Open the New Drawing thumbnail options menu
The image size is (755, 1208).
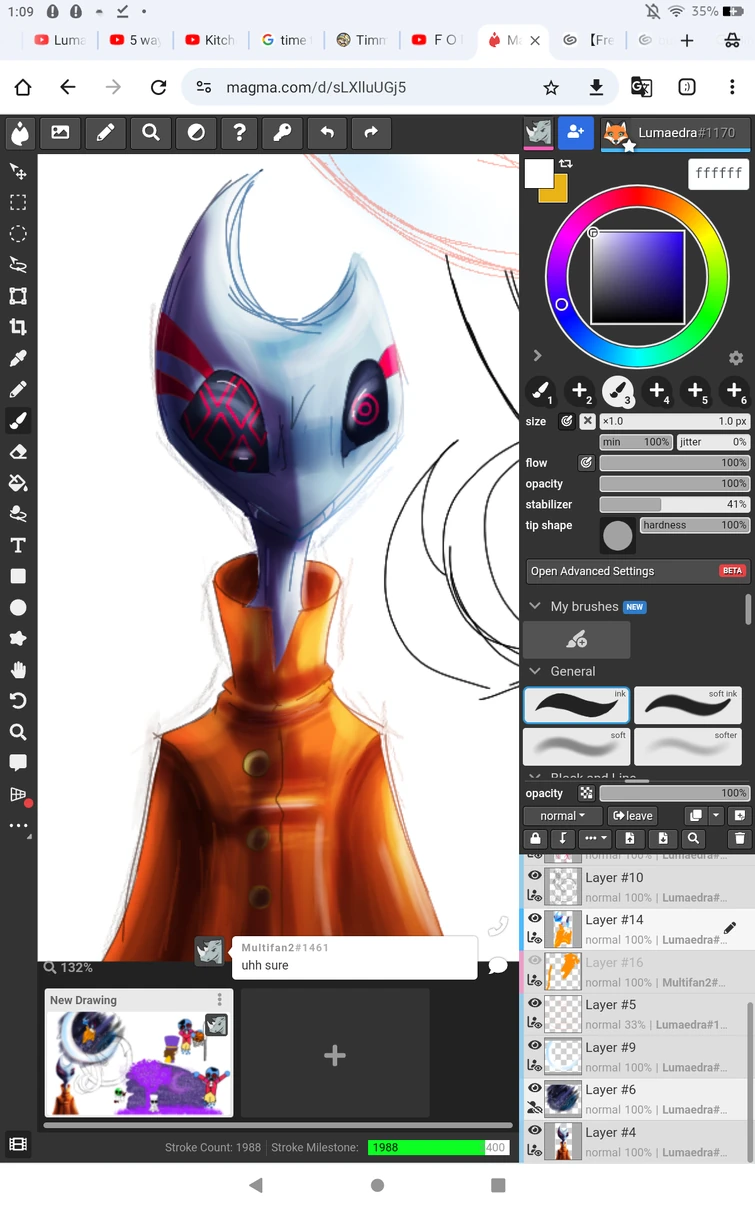(x=220, y=1000)
